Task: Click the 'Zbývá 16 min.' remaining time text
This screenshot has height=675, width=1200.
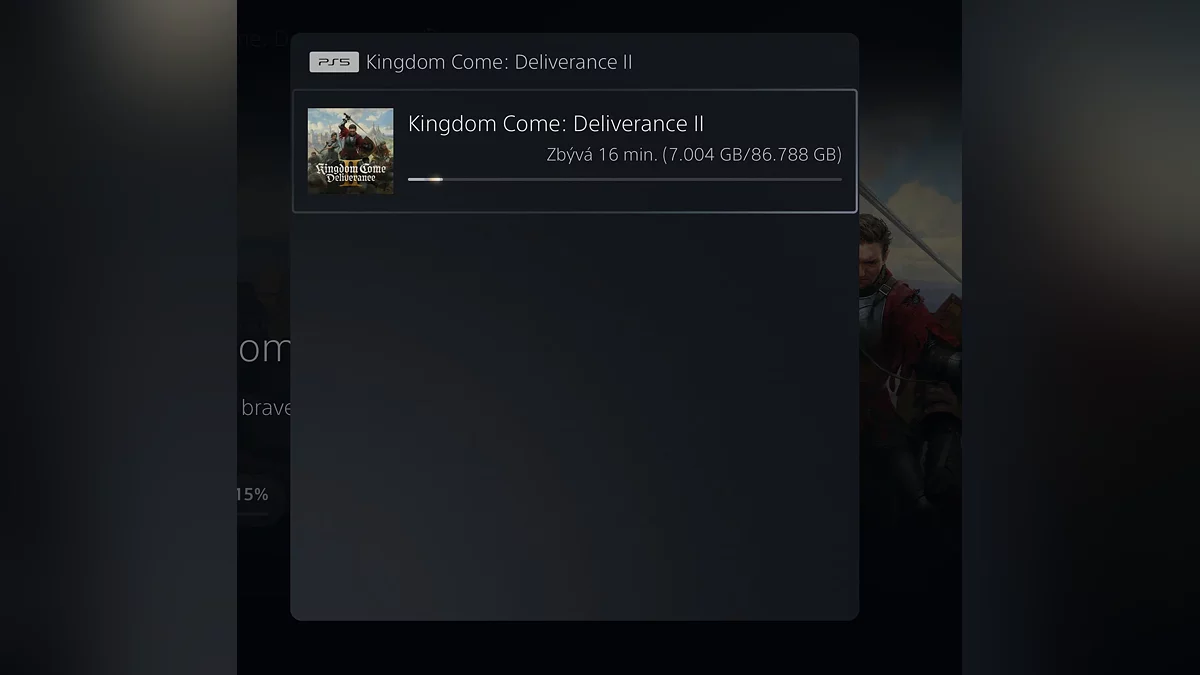Action: click(602, 155)
